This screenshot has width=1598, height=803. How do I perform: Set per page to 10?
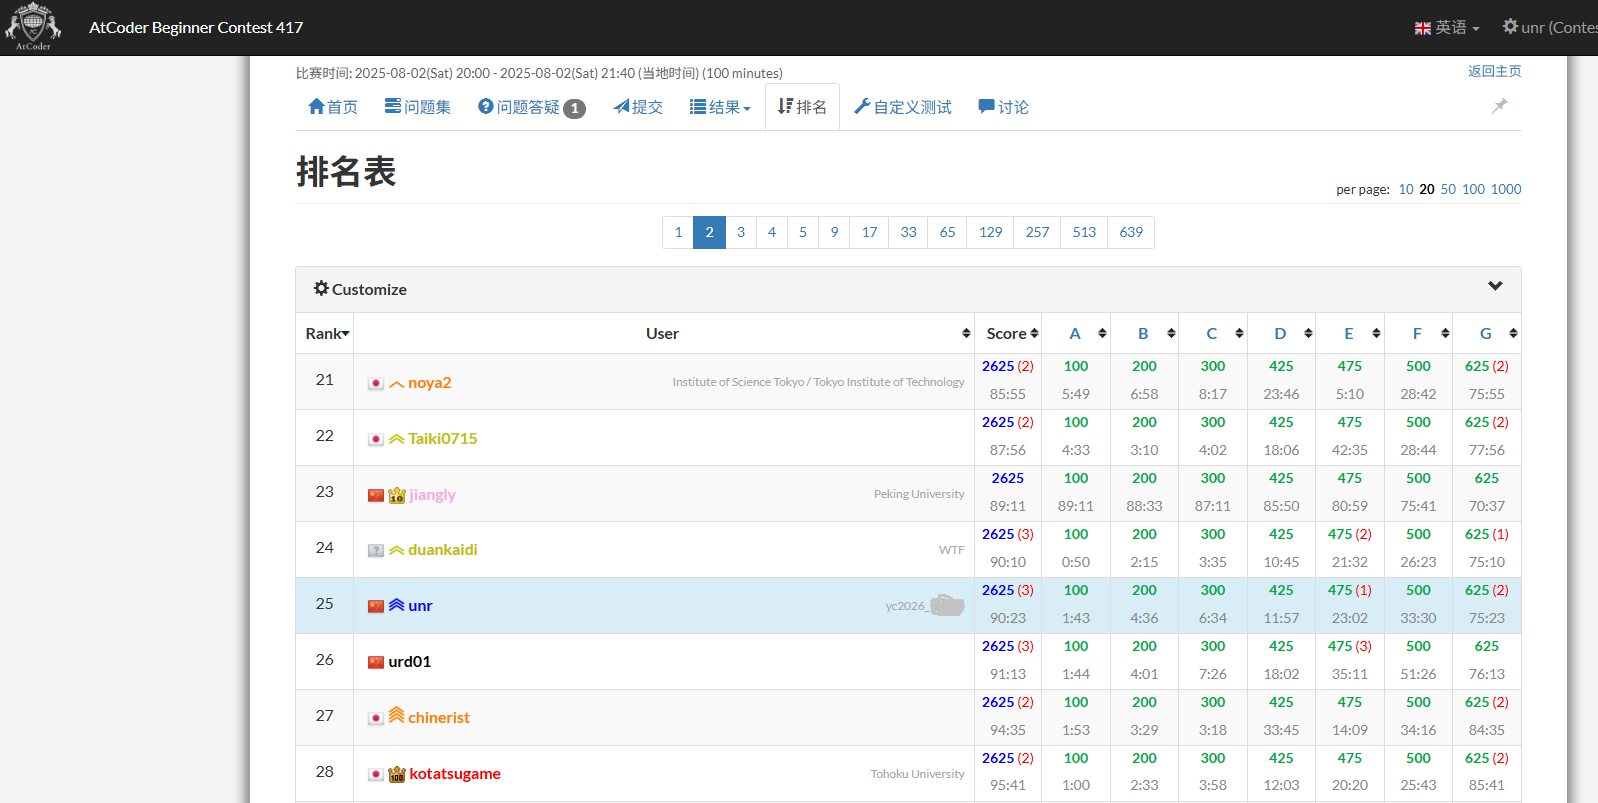(1406, 189)
